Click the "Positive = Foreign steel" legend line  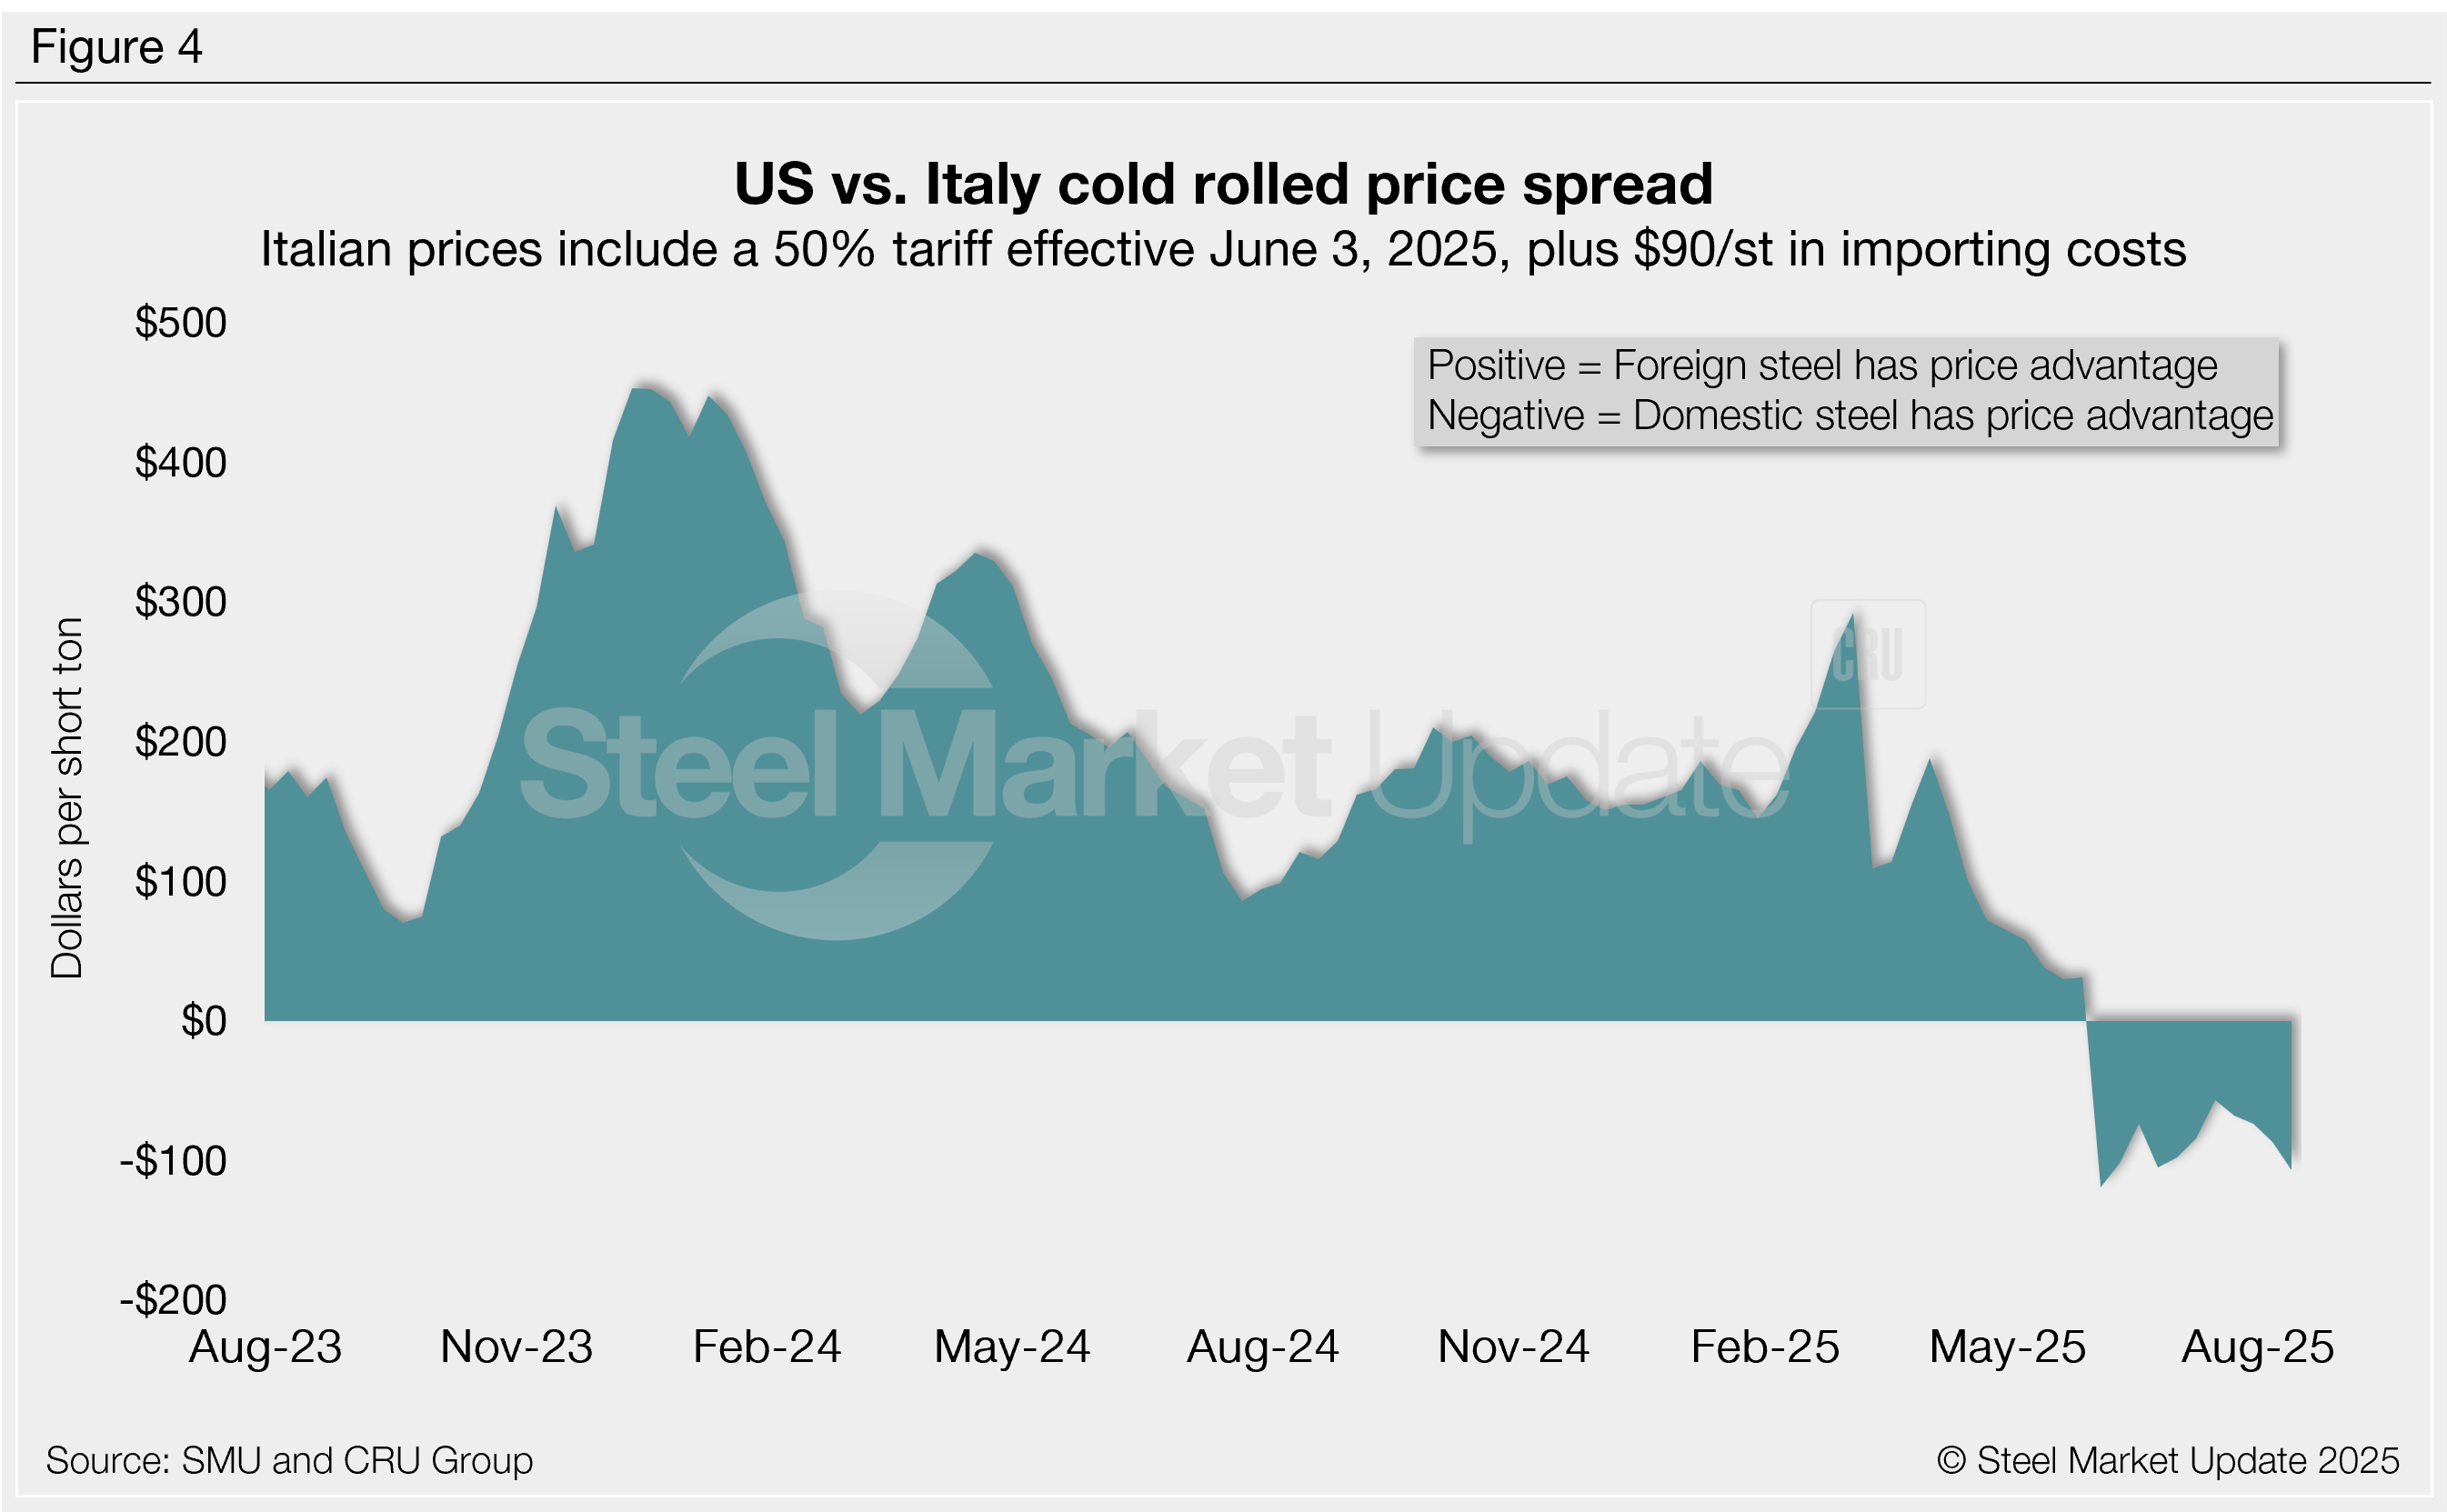point(1821,366)
